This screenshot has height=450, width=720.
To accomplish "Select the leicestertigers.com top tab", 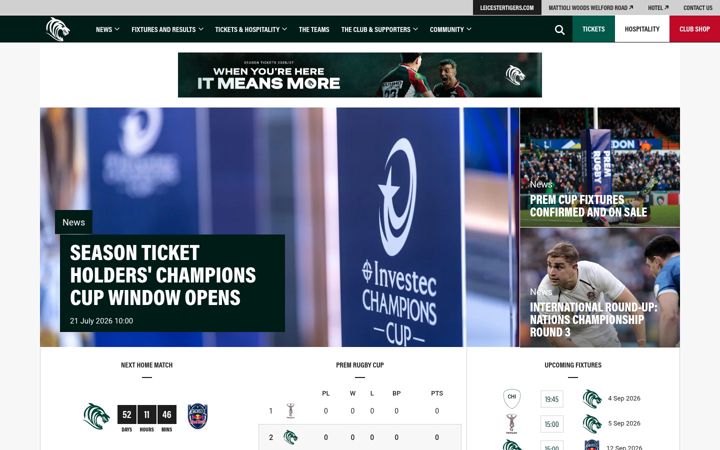I will click(507, 8).
